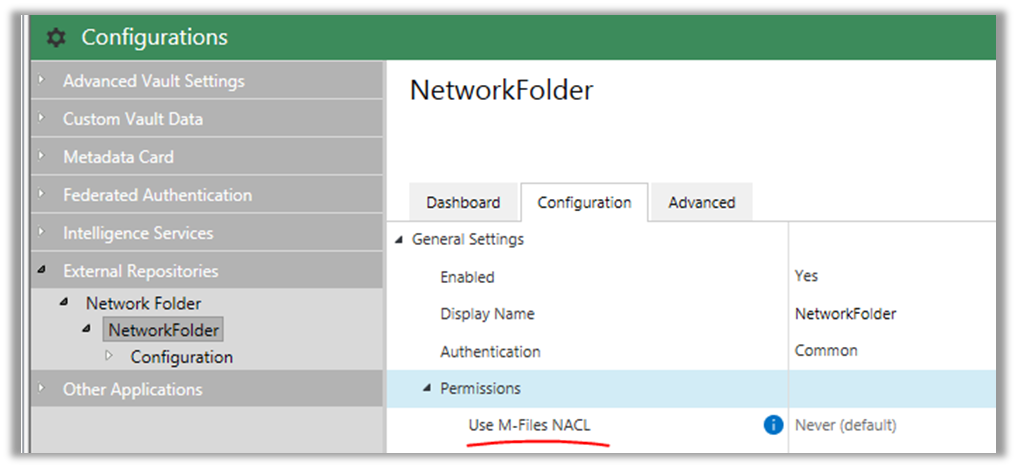Screen dimensions: 1017x468
Task: Click the Permissions row label
Action: coord(480,388)
